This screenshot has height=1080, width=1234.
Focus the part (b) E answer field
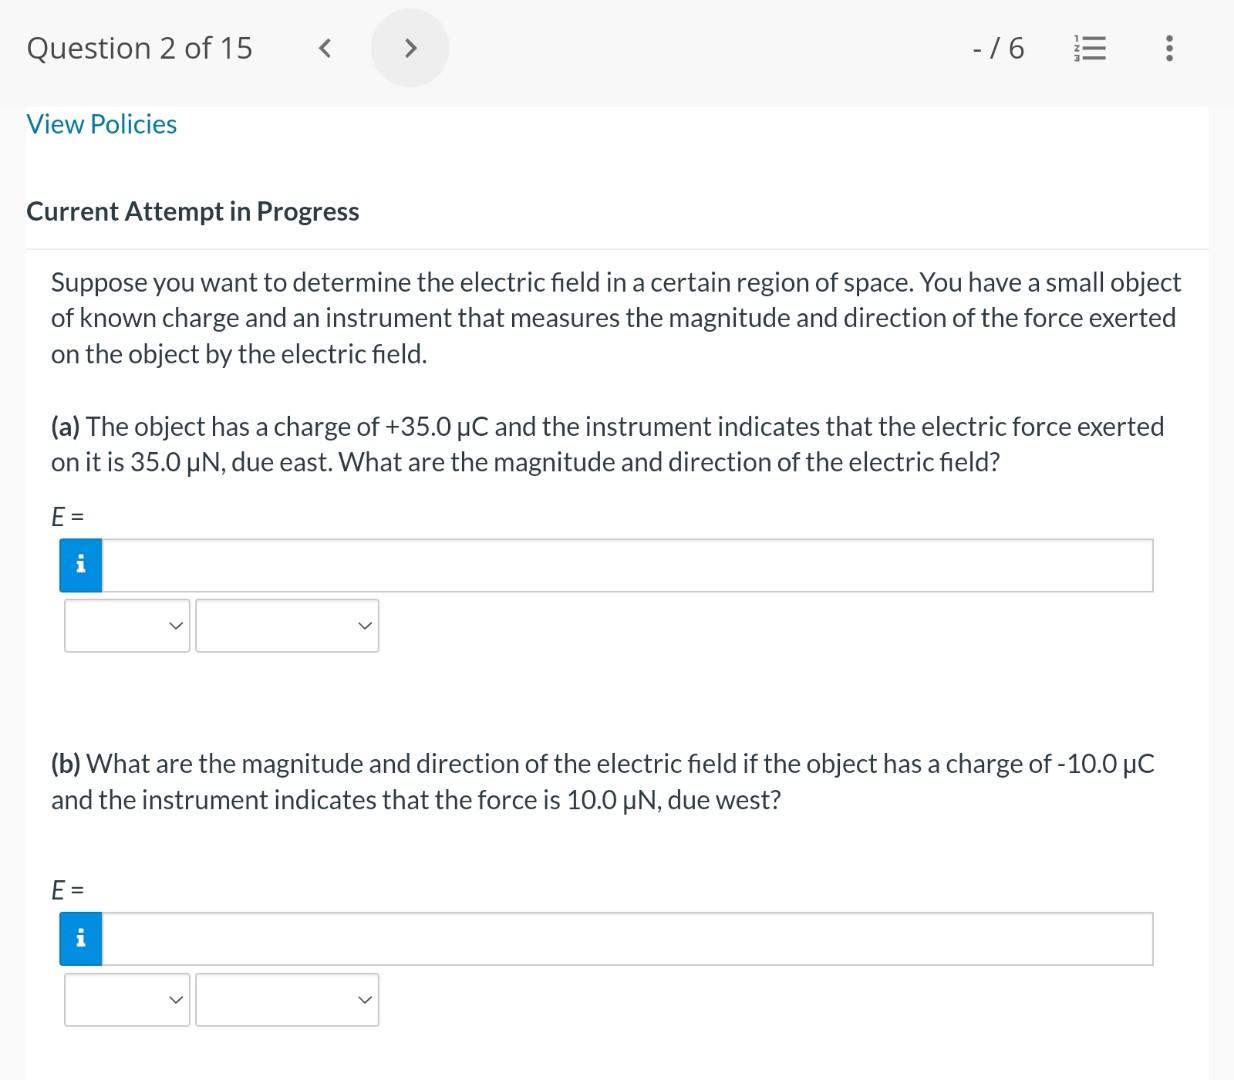tap(627, 939)
